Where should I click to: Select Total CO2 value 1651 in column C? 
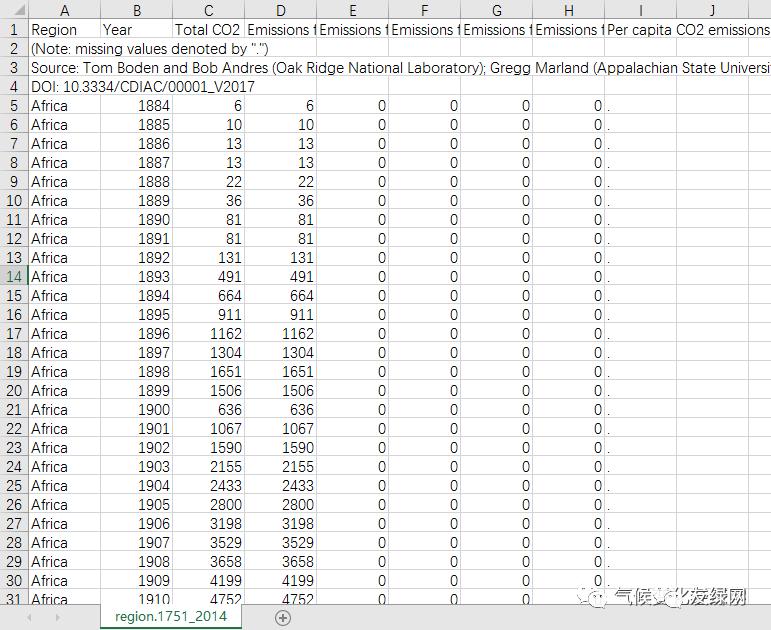(x=208, y=371)
